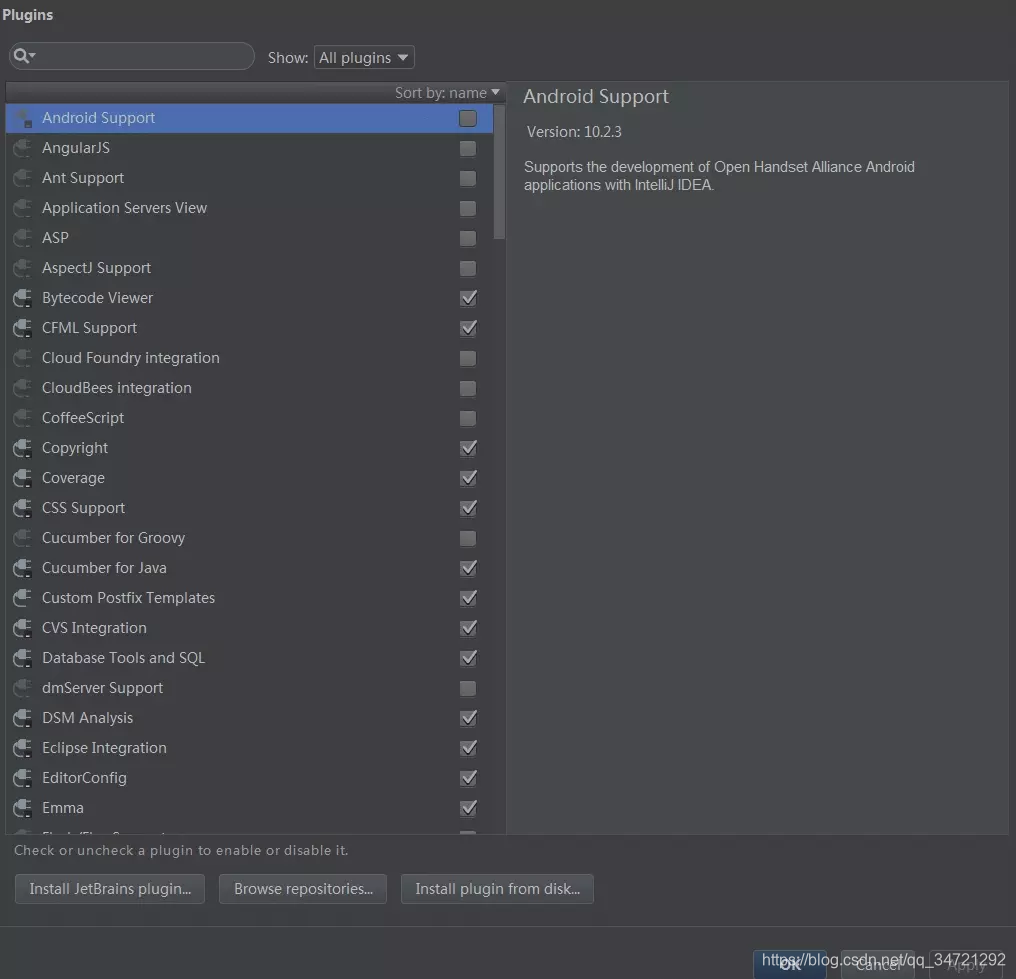1016x979 pixels.
Task: Enable the Cucumber for Groovy checkbox
Action: click(x=468, y=538)
